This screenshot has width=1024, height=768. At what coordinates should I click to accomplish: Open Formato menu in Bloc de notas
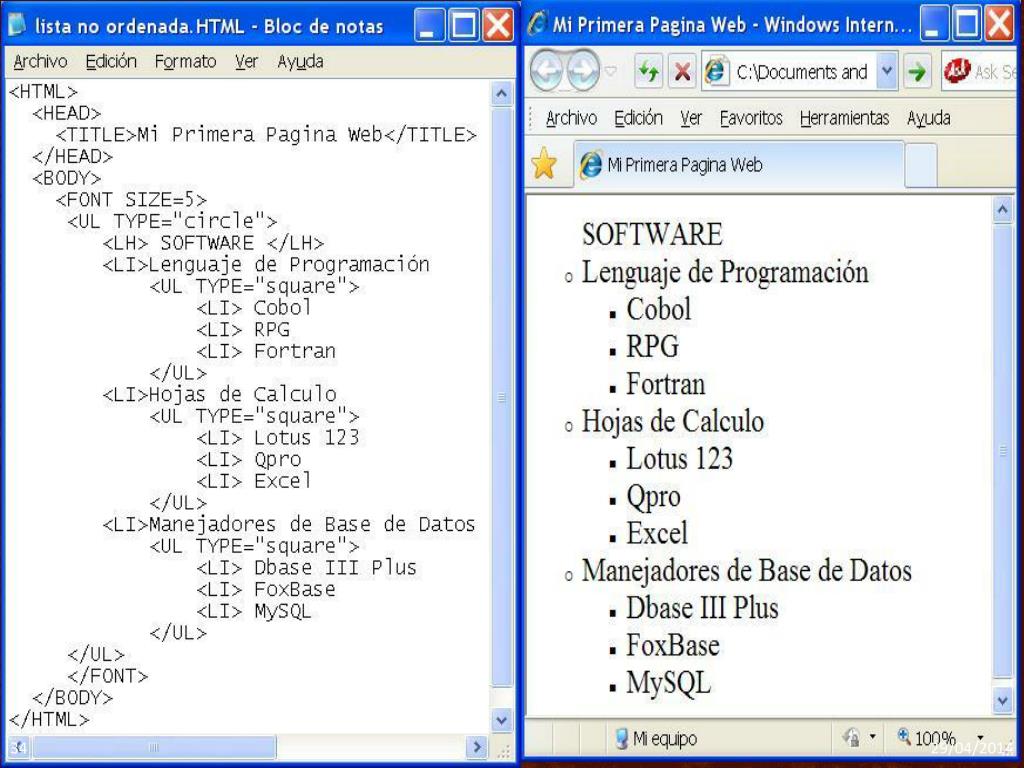click(185, 61)
